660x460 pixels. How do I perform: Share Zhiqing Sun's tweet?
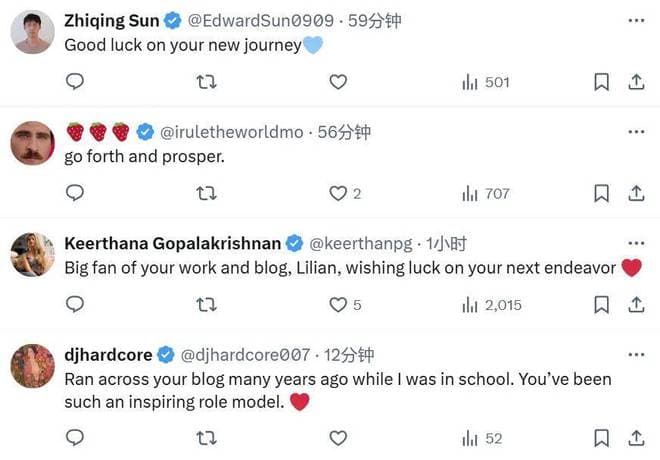click(x=636, y=82)
